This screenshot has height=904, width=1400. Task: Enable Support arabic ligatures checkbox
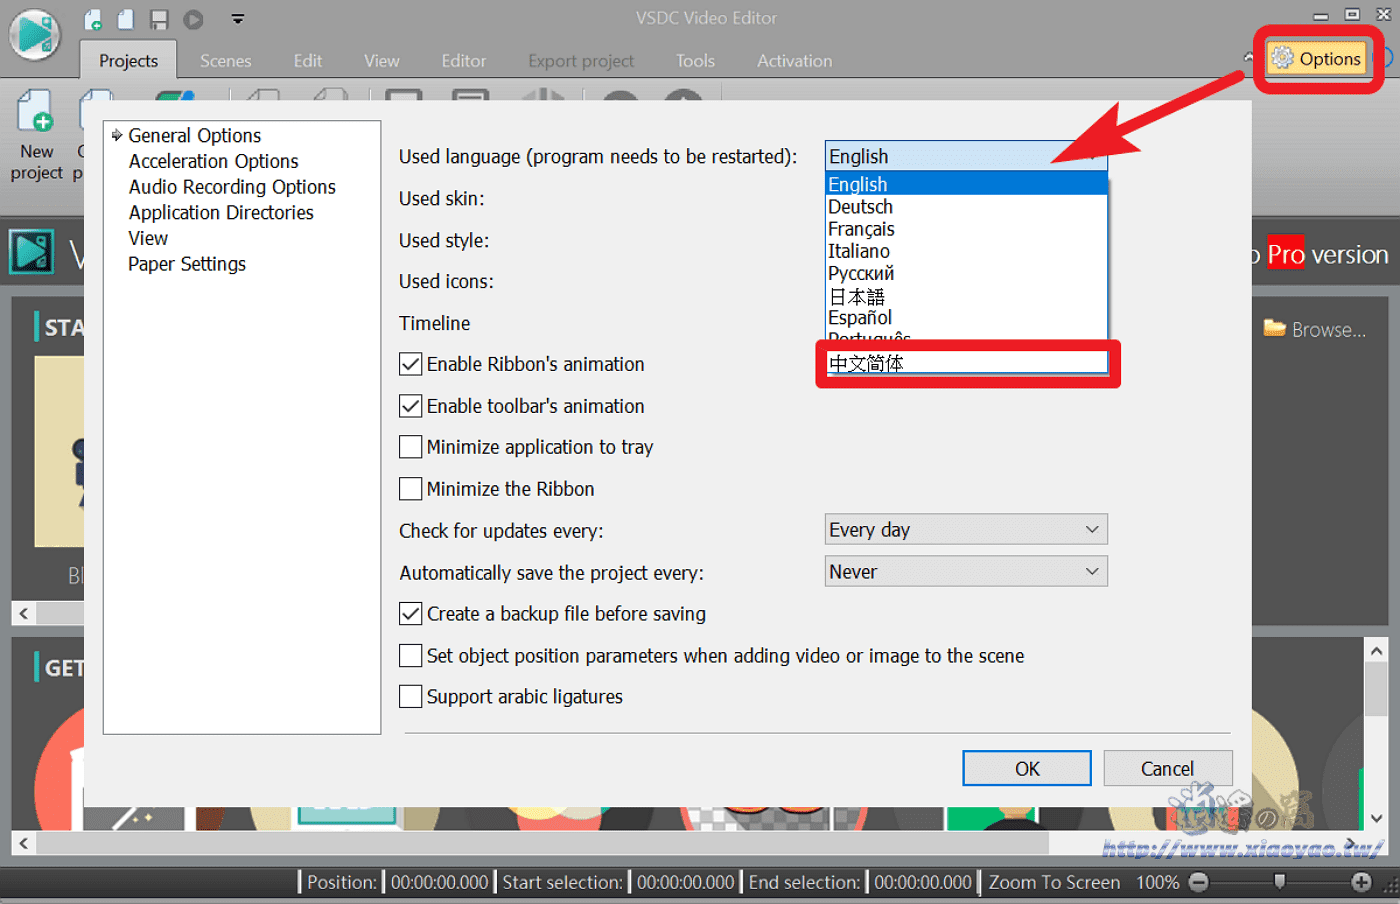pyautogui.click(x=410, y=697)
